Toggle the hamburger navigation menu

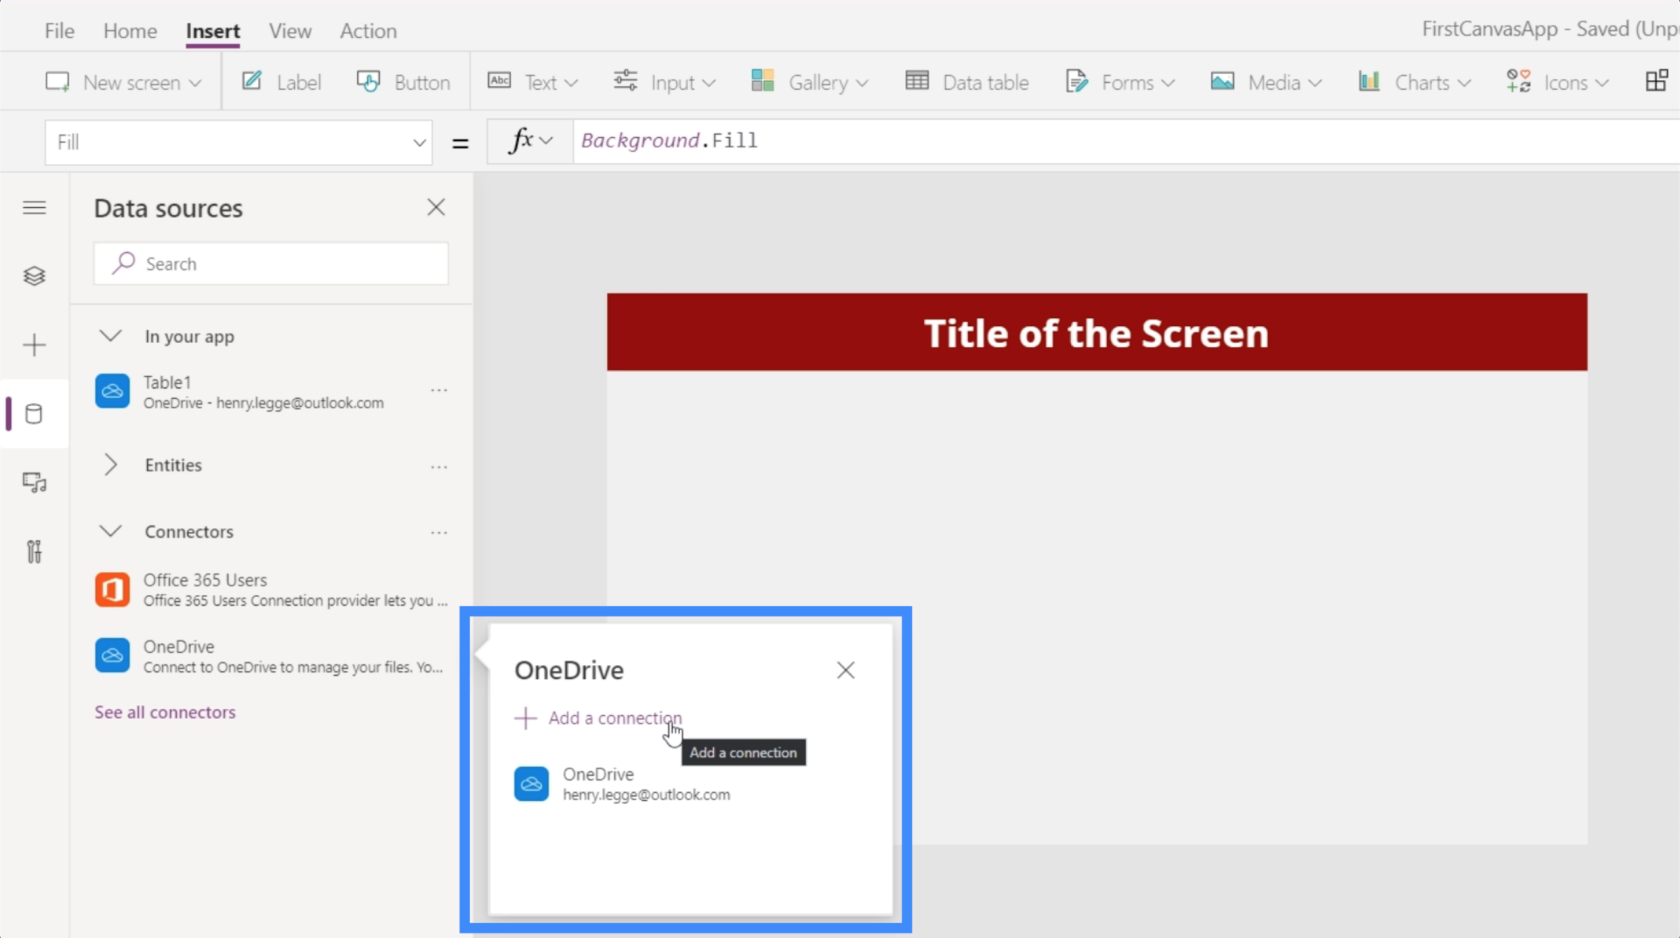[34, 207]
